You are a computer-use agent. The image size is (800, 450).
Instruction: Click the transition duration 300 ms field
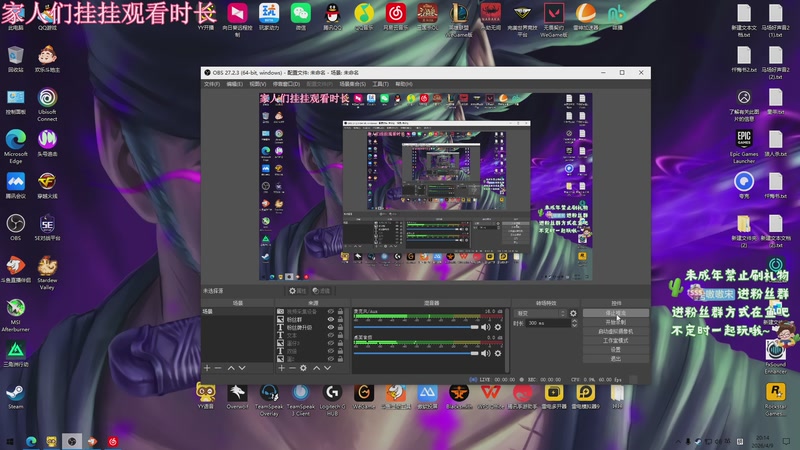[x=548, y=323]
